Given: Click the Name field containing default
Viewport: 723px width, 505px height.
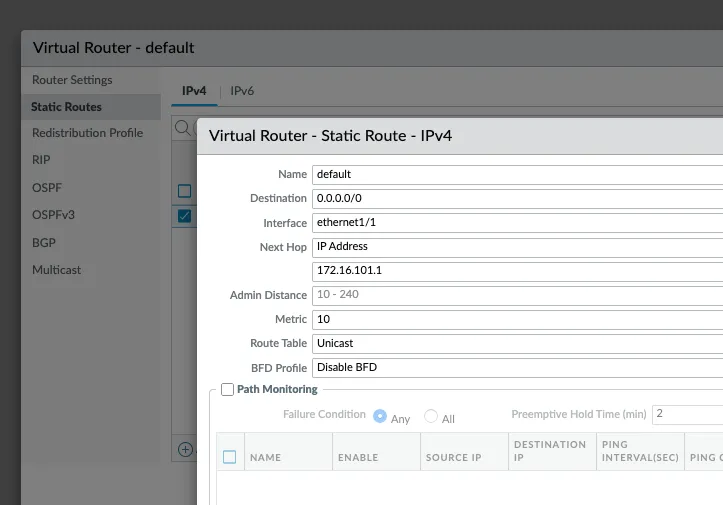Looking at the screenshot, I should click(x=517, y=175).
